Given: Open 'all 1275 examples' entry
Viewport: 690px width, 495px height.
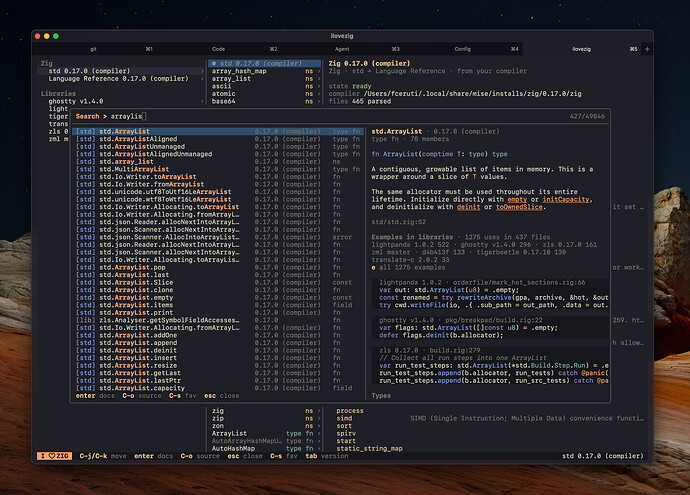Looking at the screenshot, I should click(x=408, y=267).
